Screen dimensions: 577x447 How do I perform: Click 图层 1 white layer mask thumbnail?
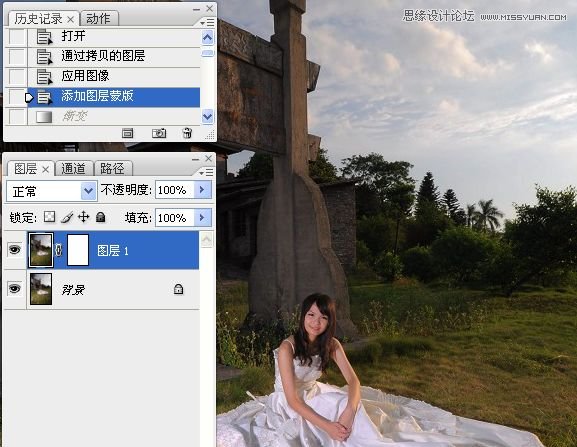pyautogui.click(x=78, y=250)
